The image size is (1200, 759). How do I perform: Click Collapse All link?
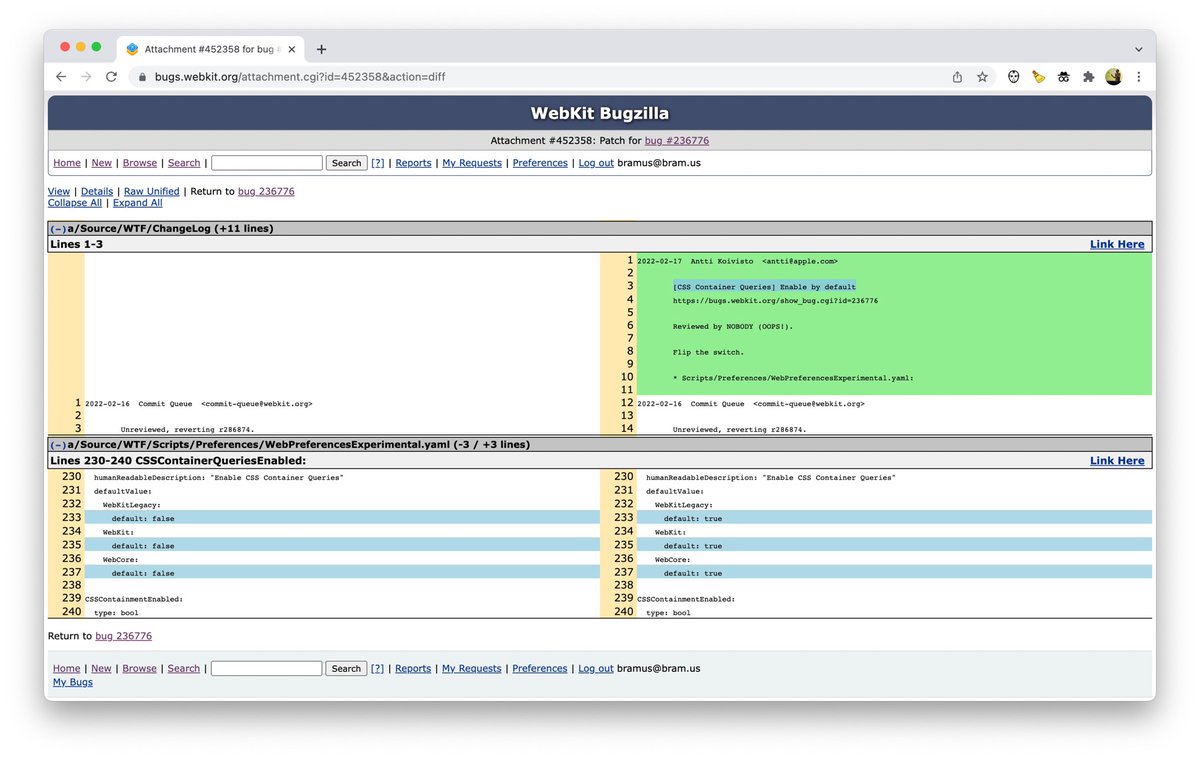(x=75, y=203)
